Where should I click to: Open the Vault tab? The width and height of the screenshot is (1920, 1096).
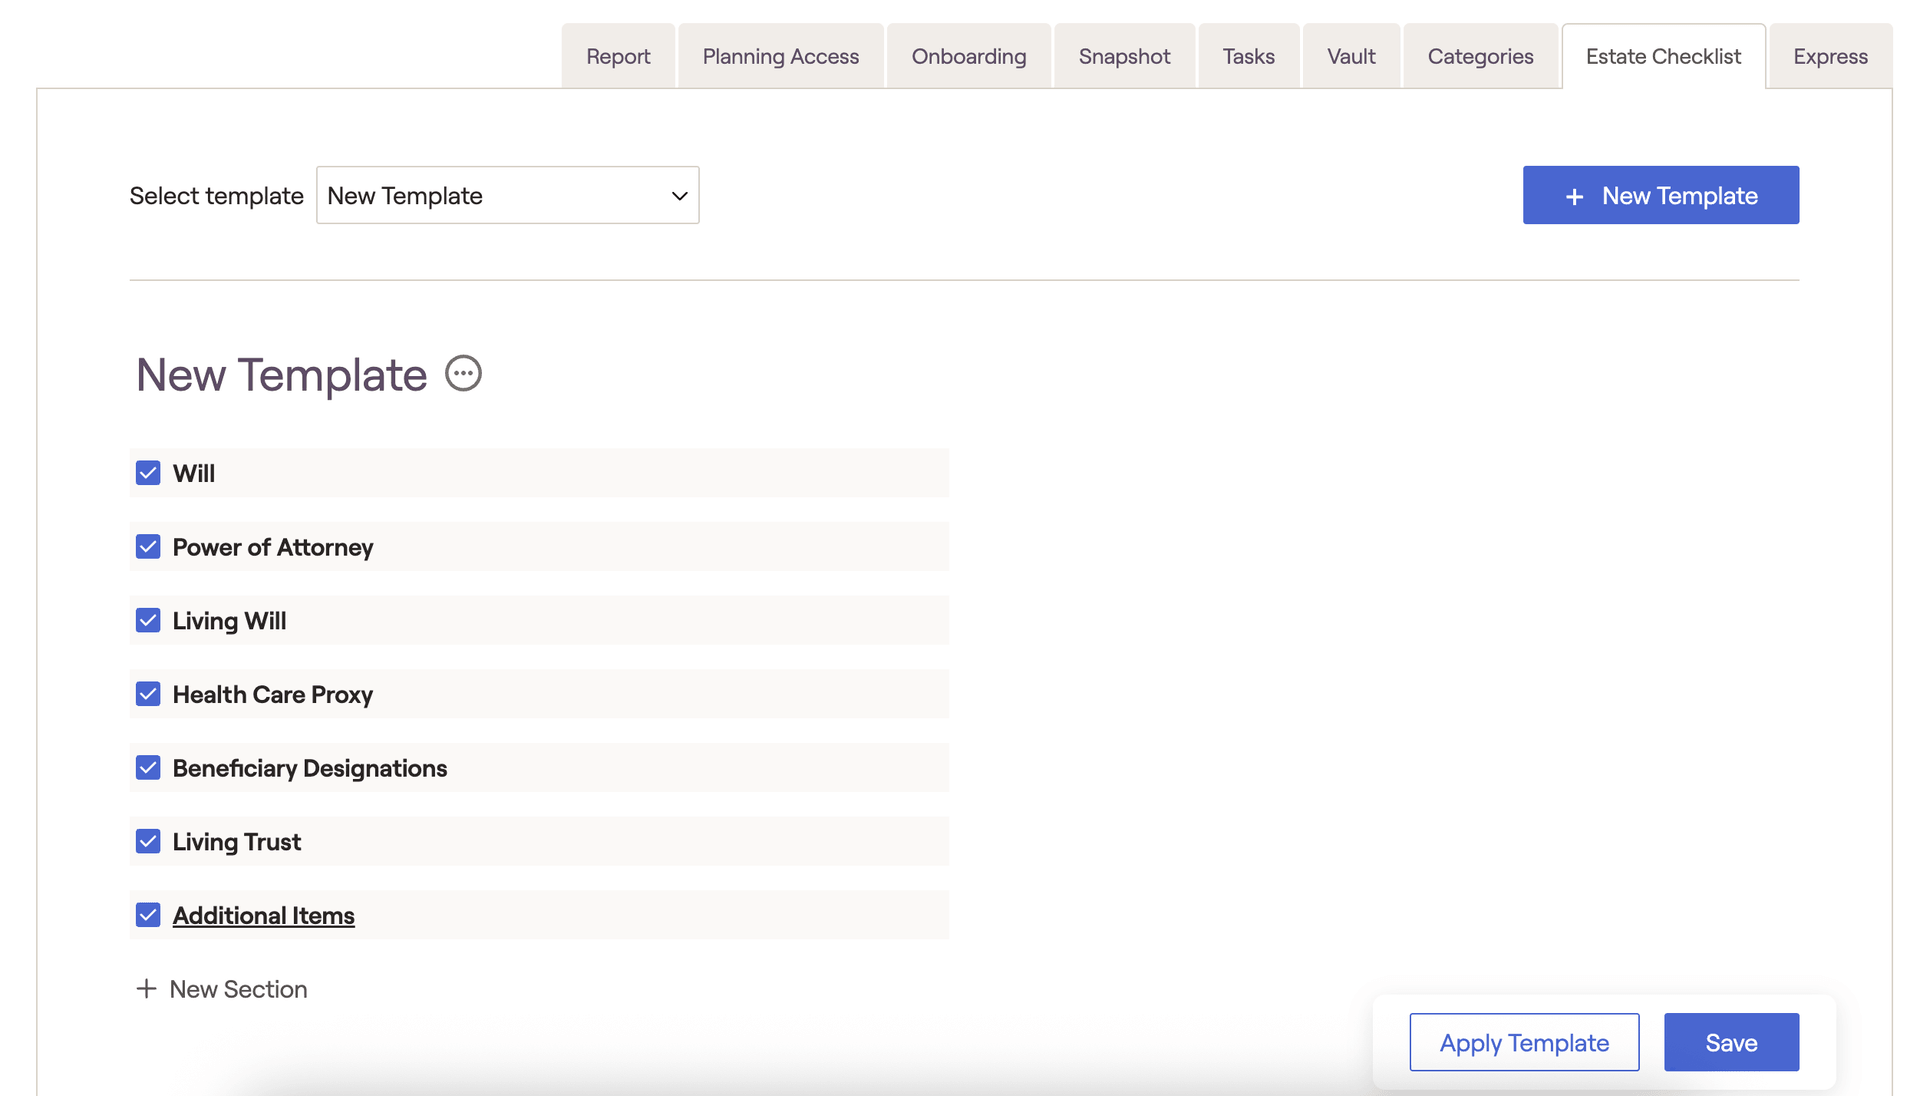pyautogui.click(x=1350, y=57)
